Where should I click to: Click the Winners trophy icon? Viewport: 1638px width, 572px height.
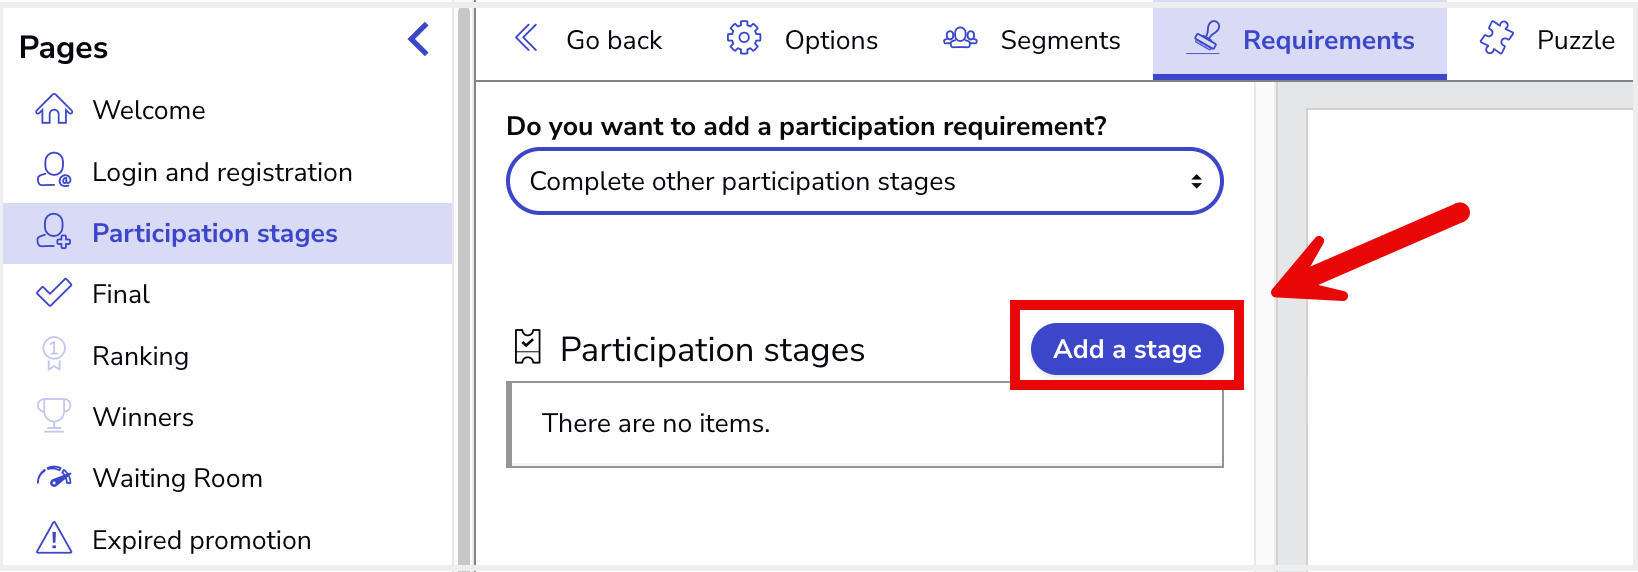pos(54,415)
